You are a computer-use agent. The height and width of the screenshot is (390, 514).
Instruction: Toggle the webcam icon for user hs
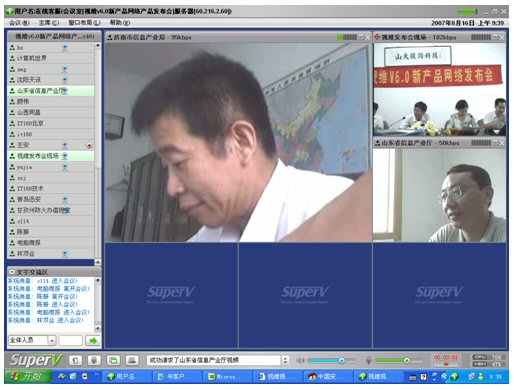pyautogui.click(x=65, y=48)
